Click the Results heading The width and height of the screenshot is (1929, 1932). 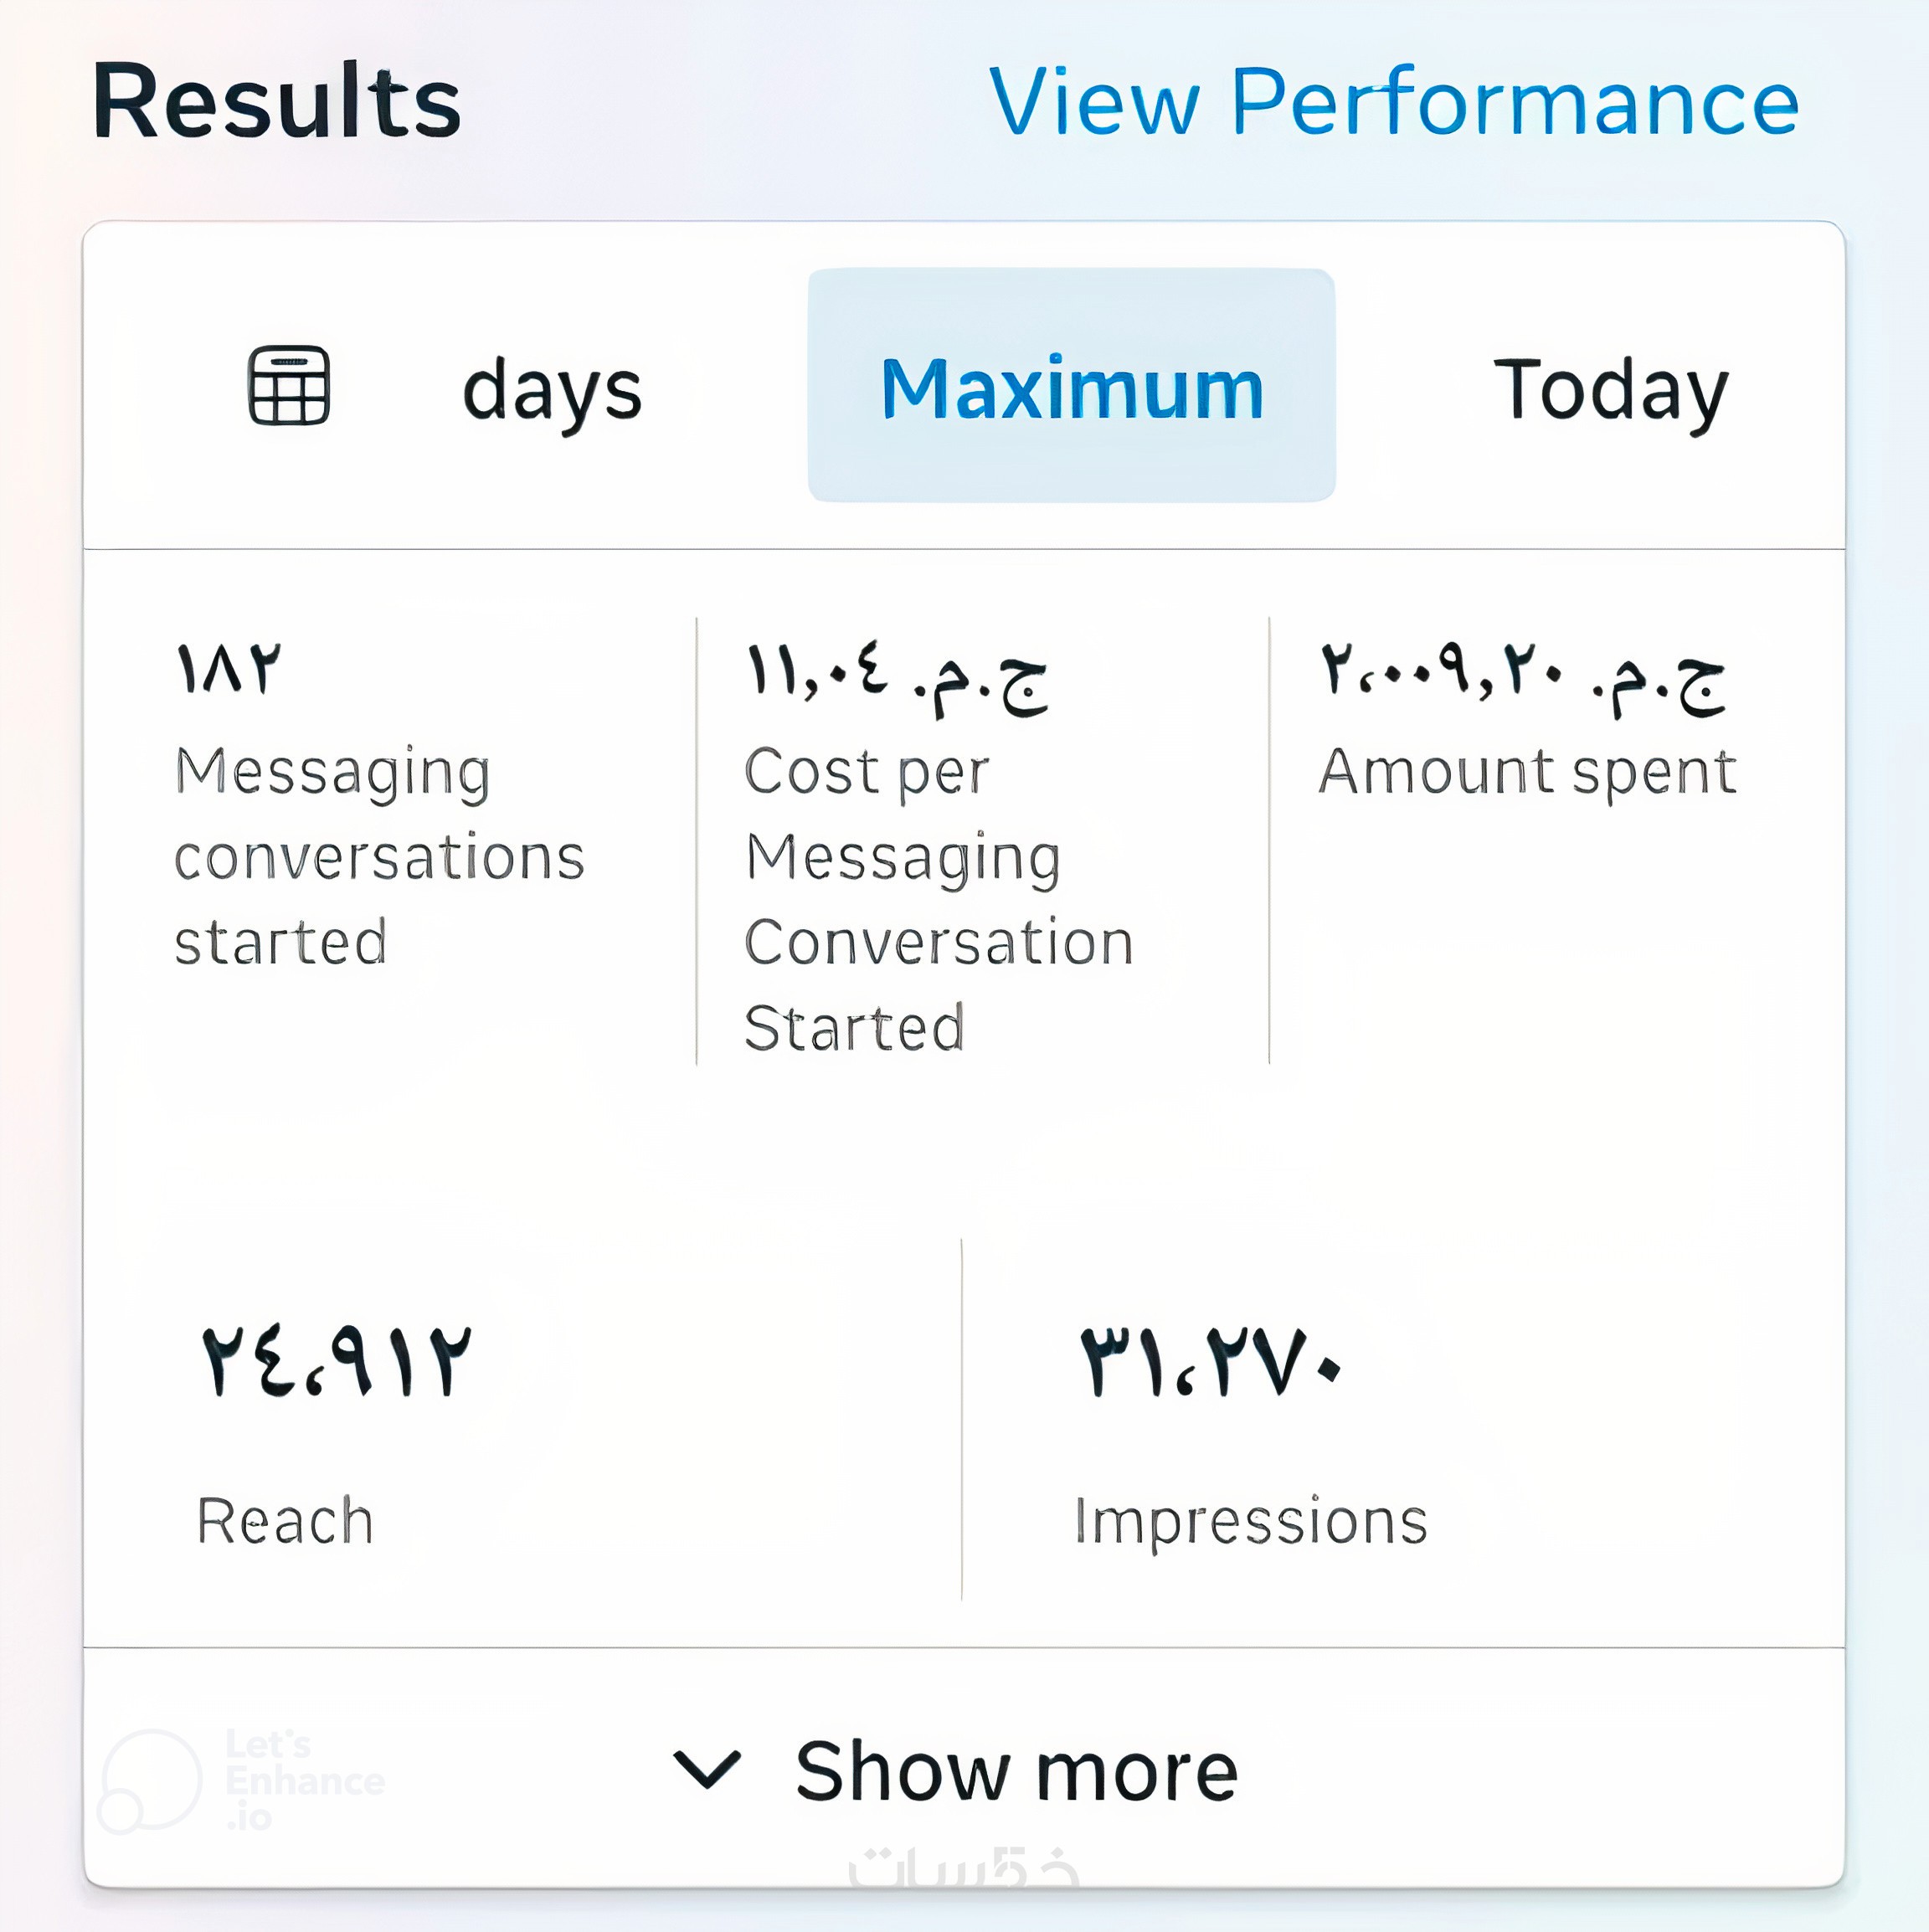click(x=276, y=101)
